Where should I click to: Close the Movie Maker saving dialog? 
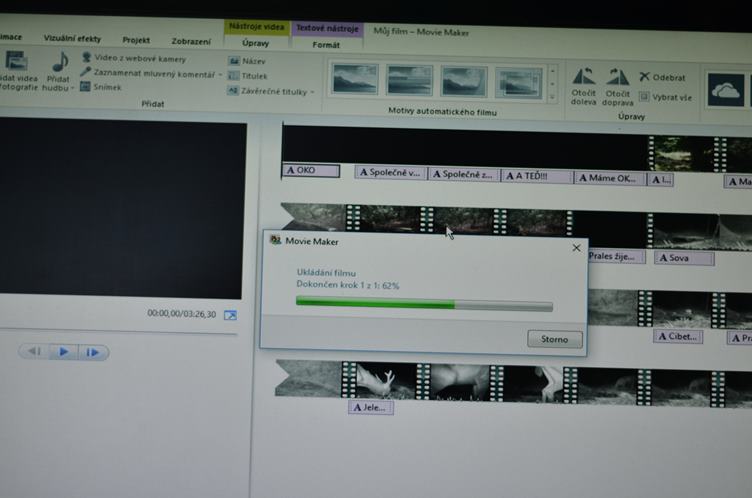[576, 248]
